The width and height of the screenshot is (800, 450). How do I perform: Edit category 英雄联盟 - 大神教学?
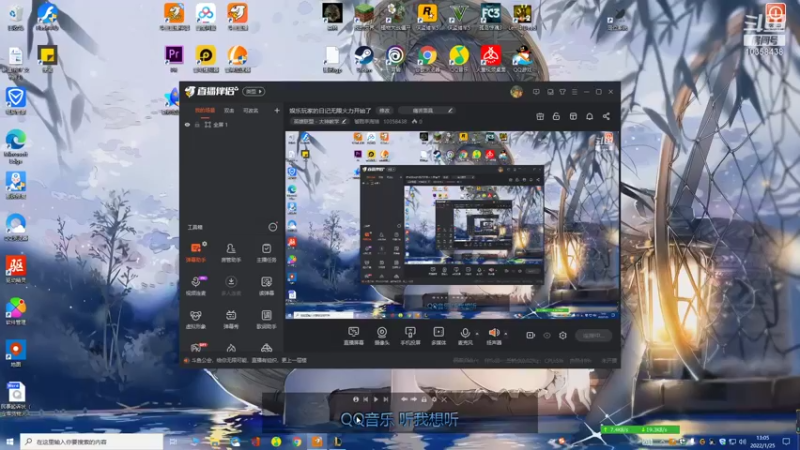[319, 121]
